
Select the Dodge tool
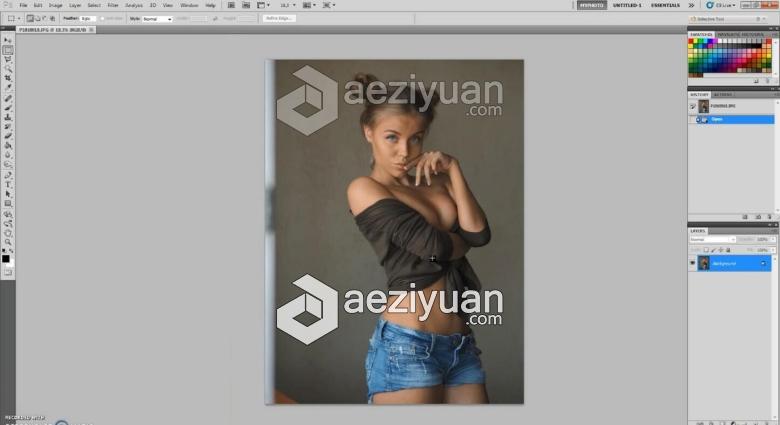point(7,164)
